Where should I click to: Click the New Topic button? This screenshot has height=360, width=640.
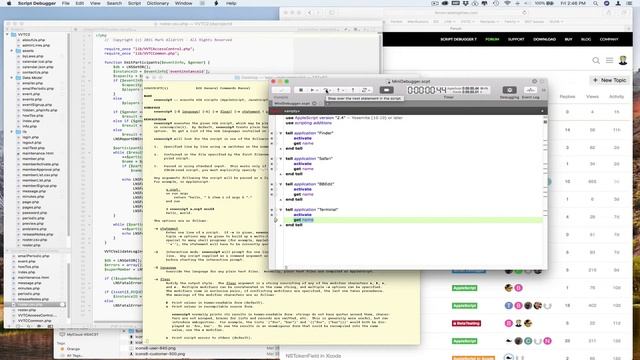point(609,80)
